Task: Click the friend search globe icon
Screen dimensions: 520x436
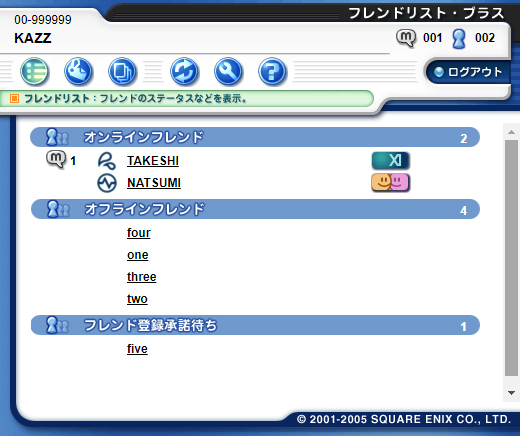Action: click(x=78, y=71)
